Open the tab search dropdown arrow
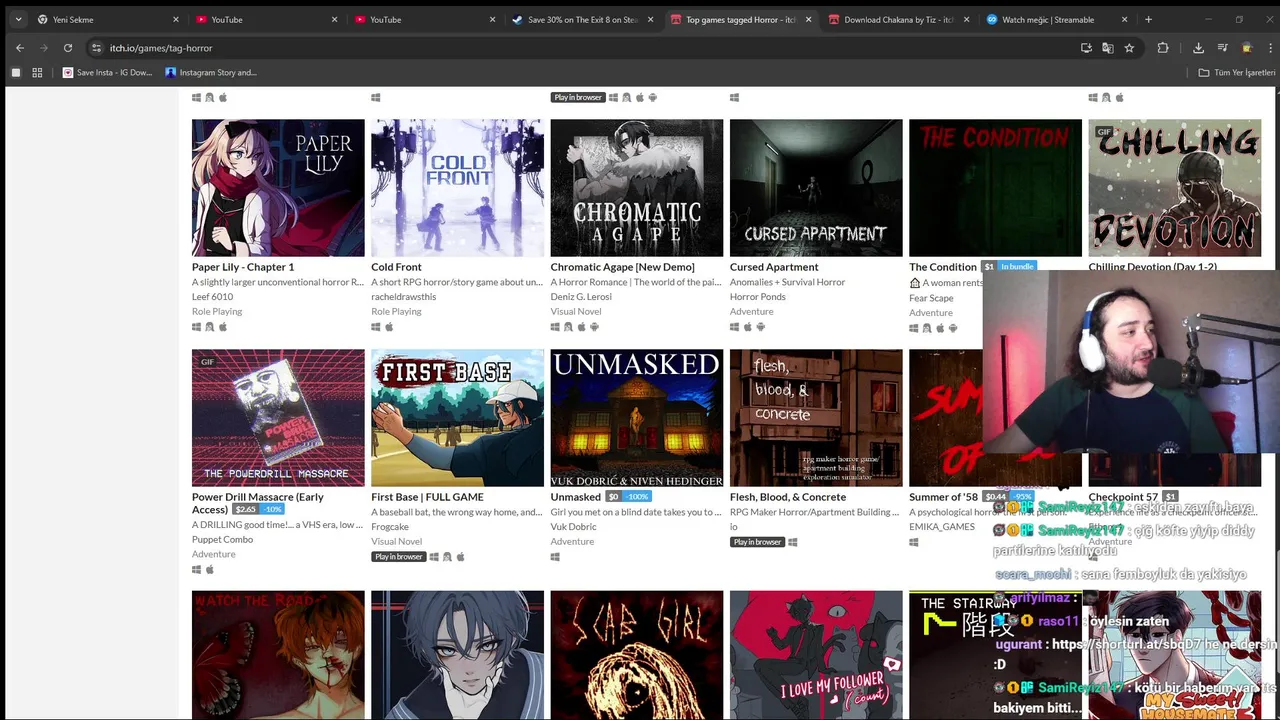 click(18, 19)
